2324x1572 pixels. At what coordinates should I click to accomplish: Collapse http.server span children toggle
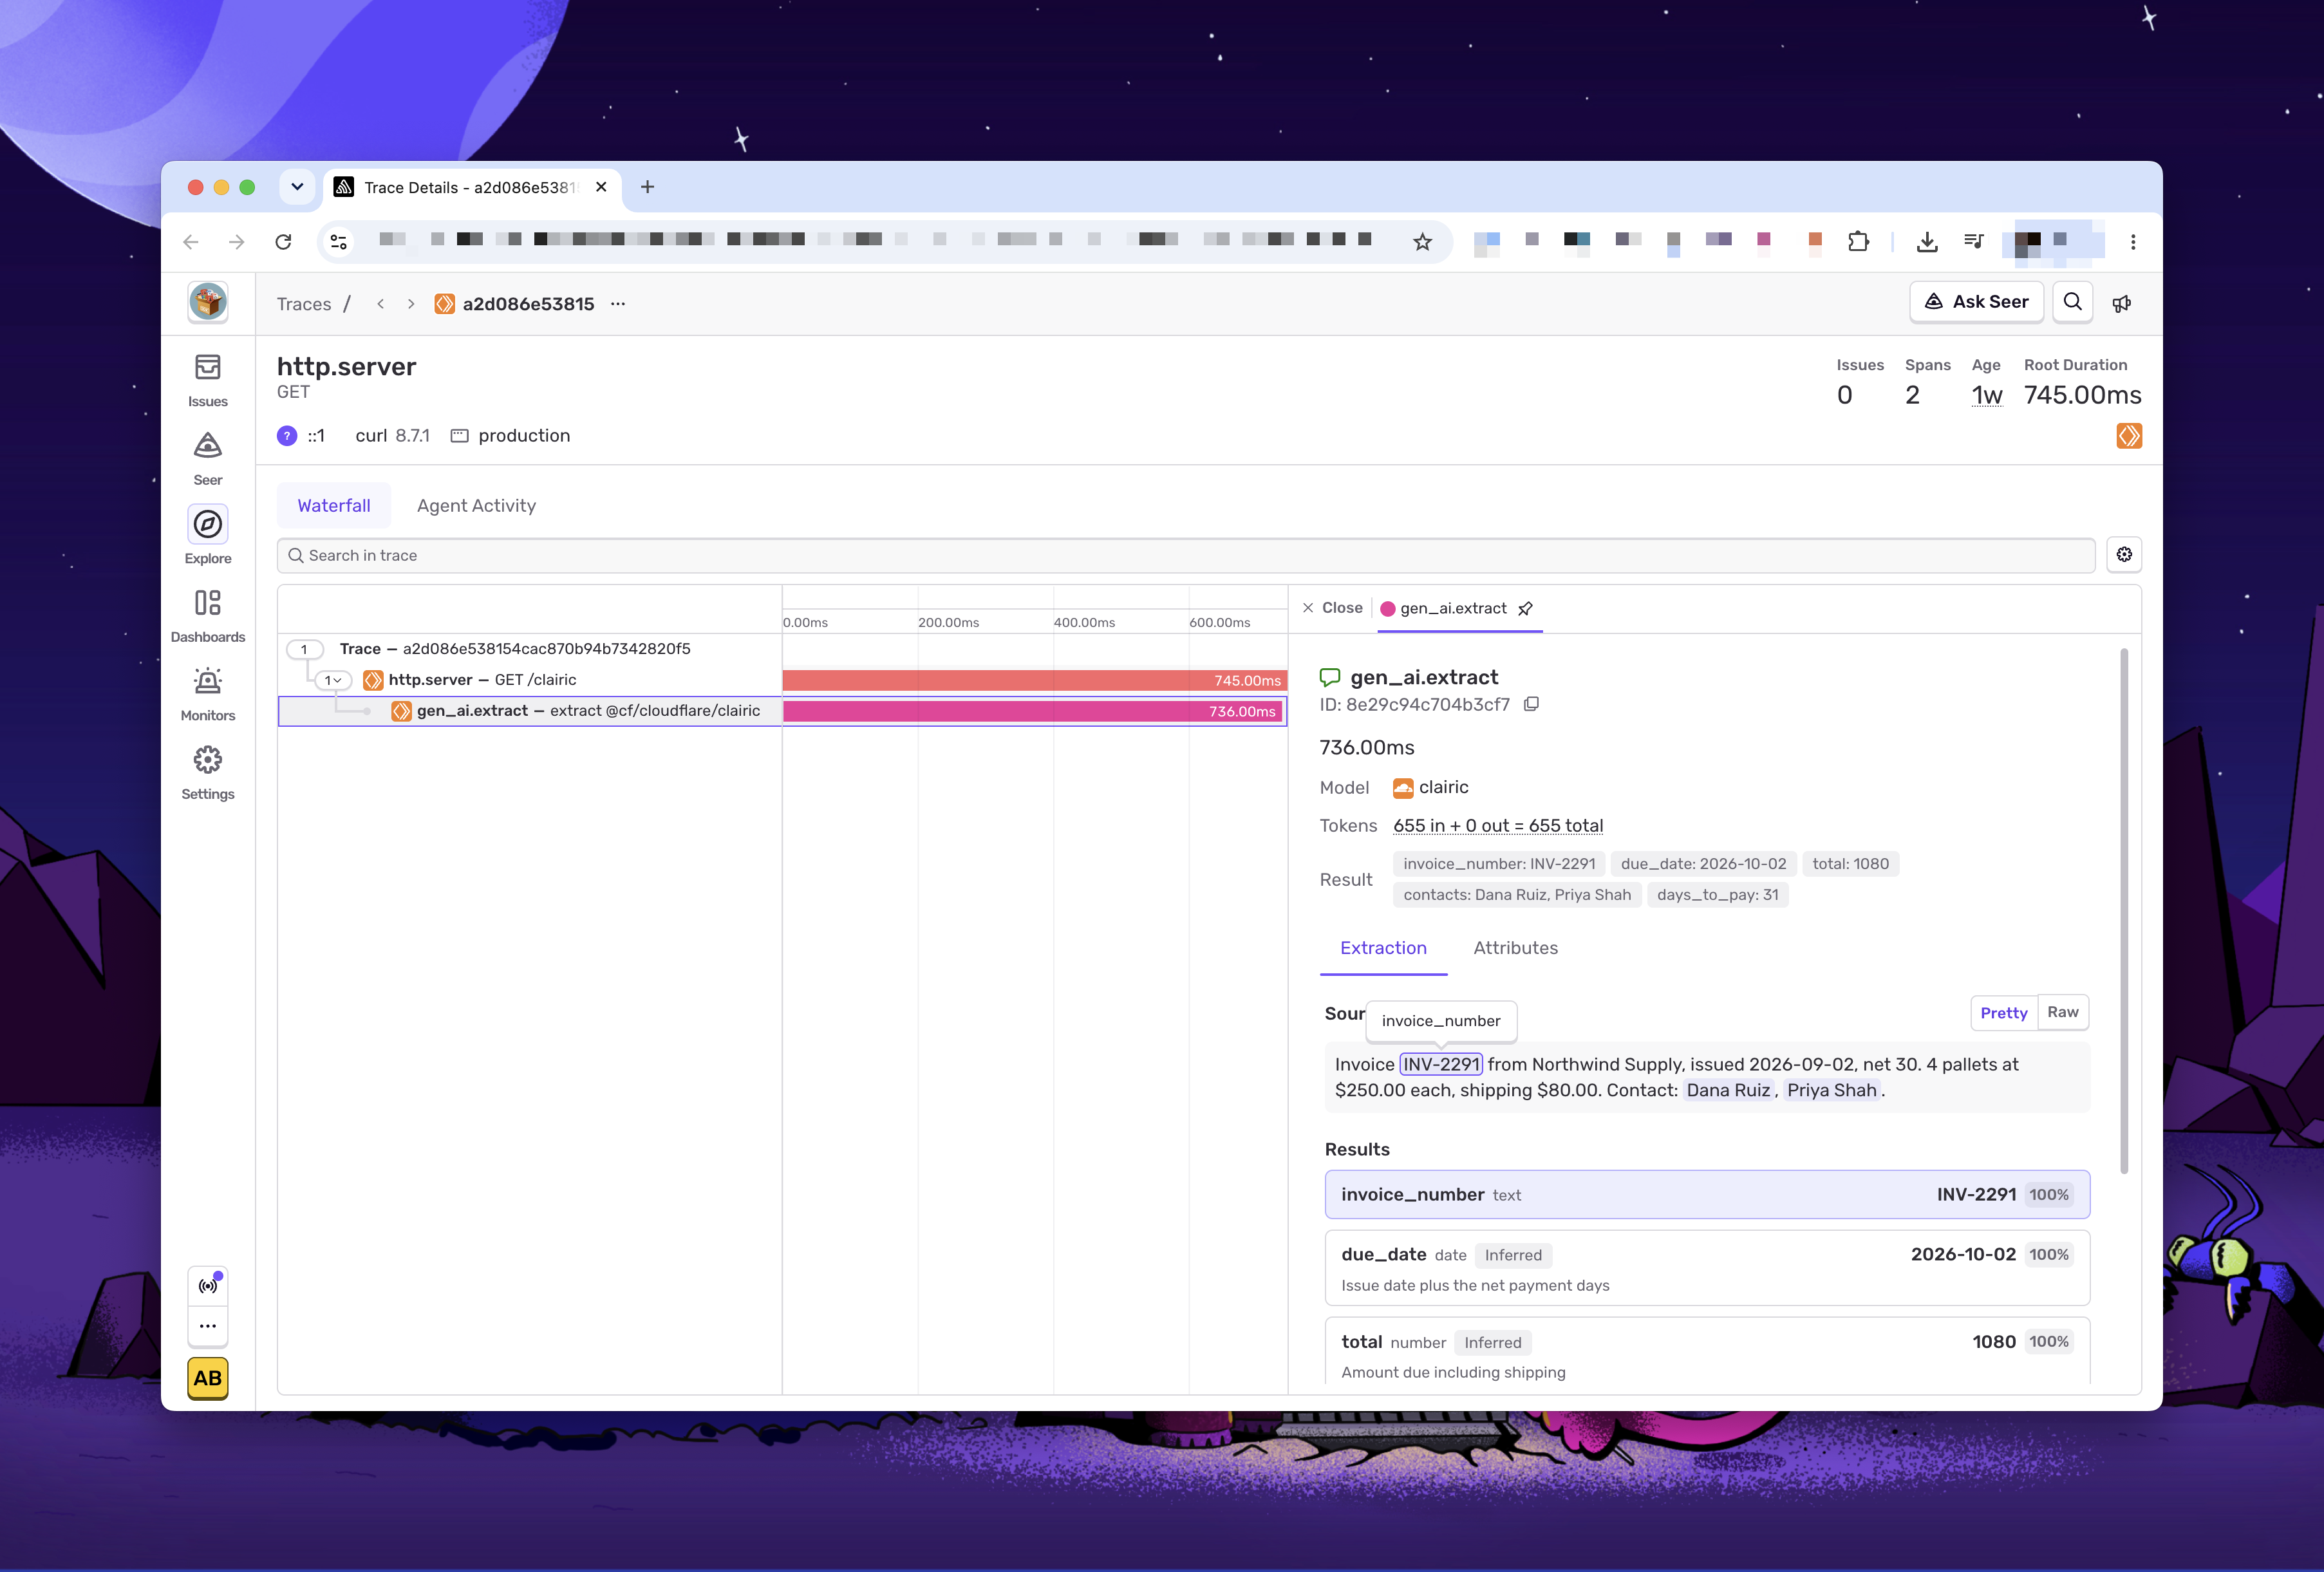[x=333, y=680]
